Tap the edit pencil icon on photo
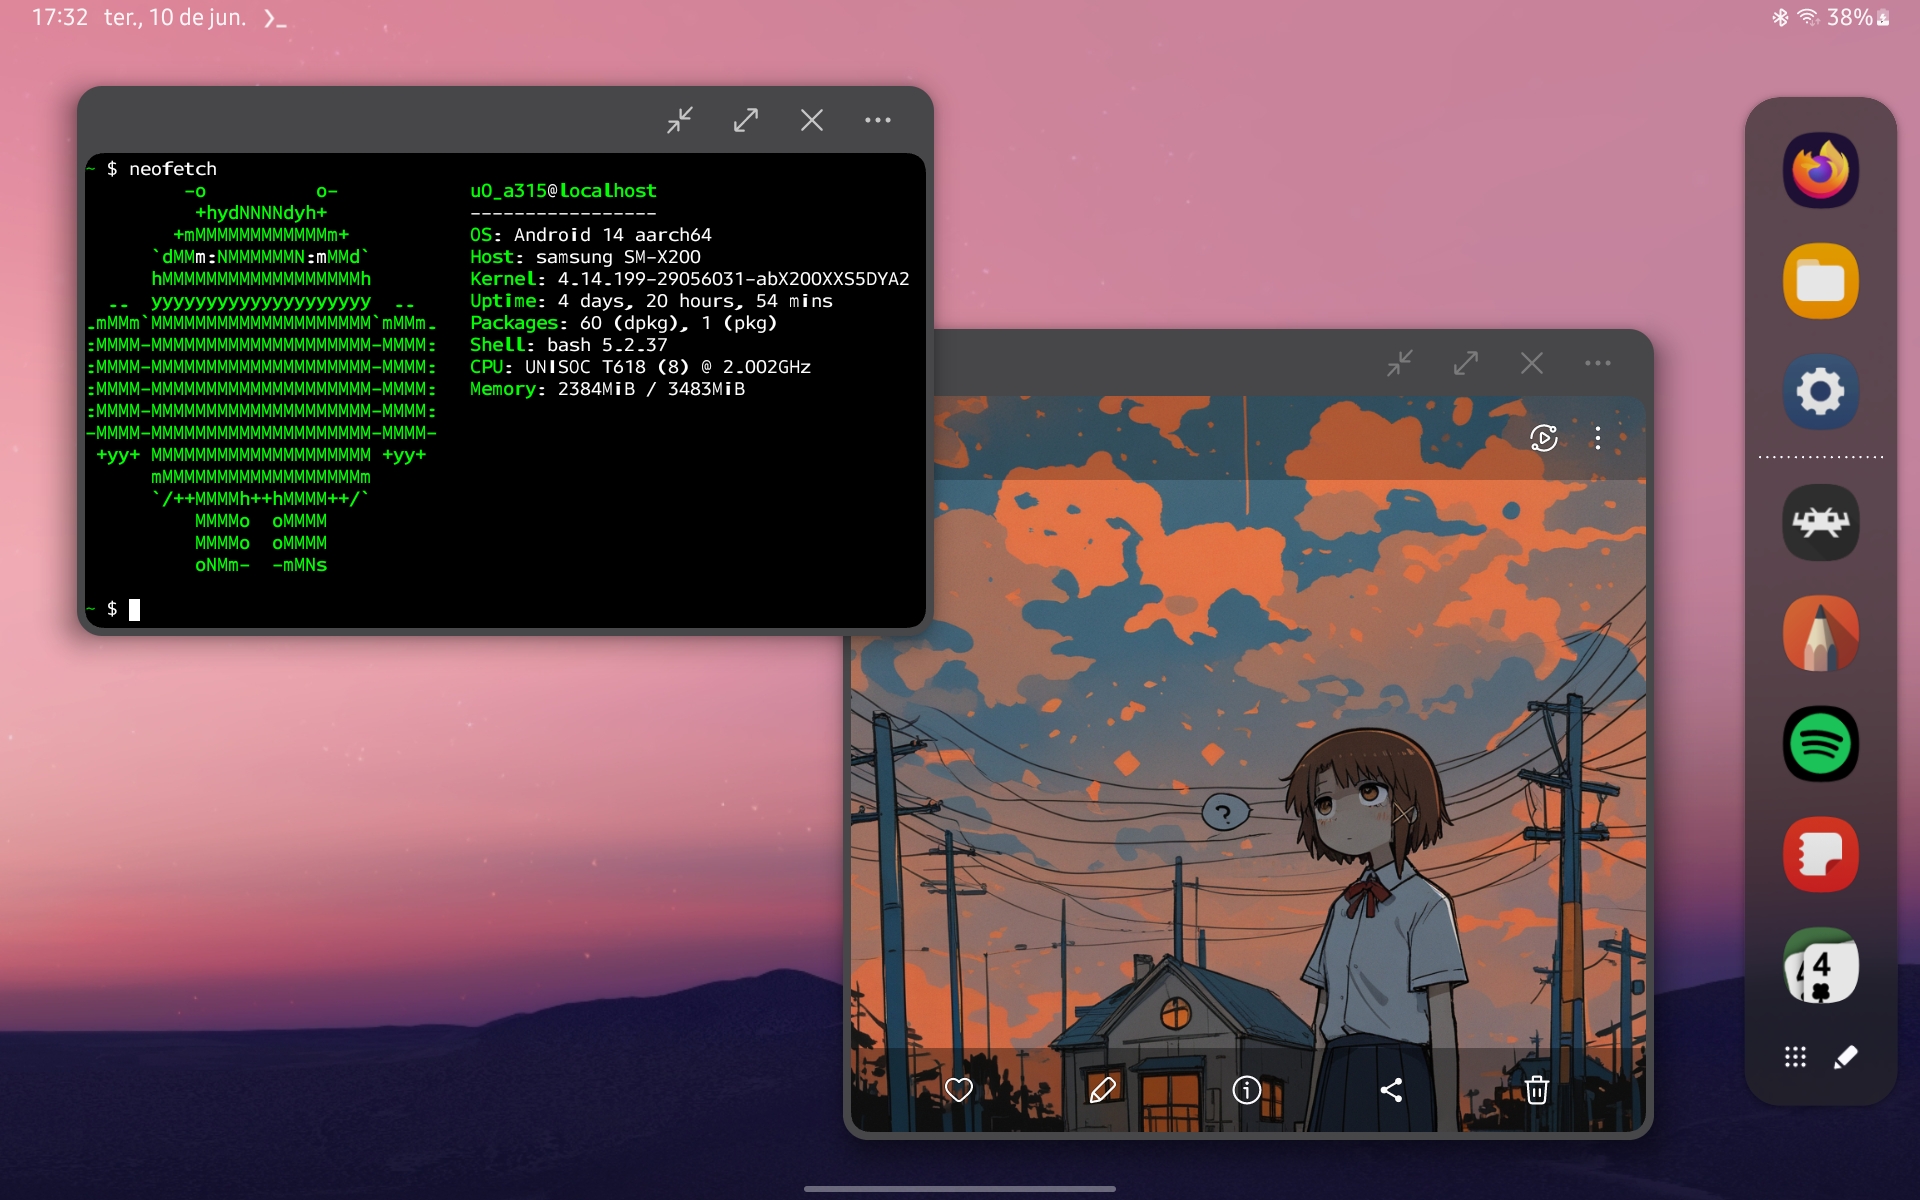Image resolution: width=1920 pixels, height=1200 pixels. (x=1102, y=1090)
